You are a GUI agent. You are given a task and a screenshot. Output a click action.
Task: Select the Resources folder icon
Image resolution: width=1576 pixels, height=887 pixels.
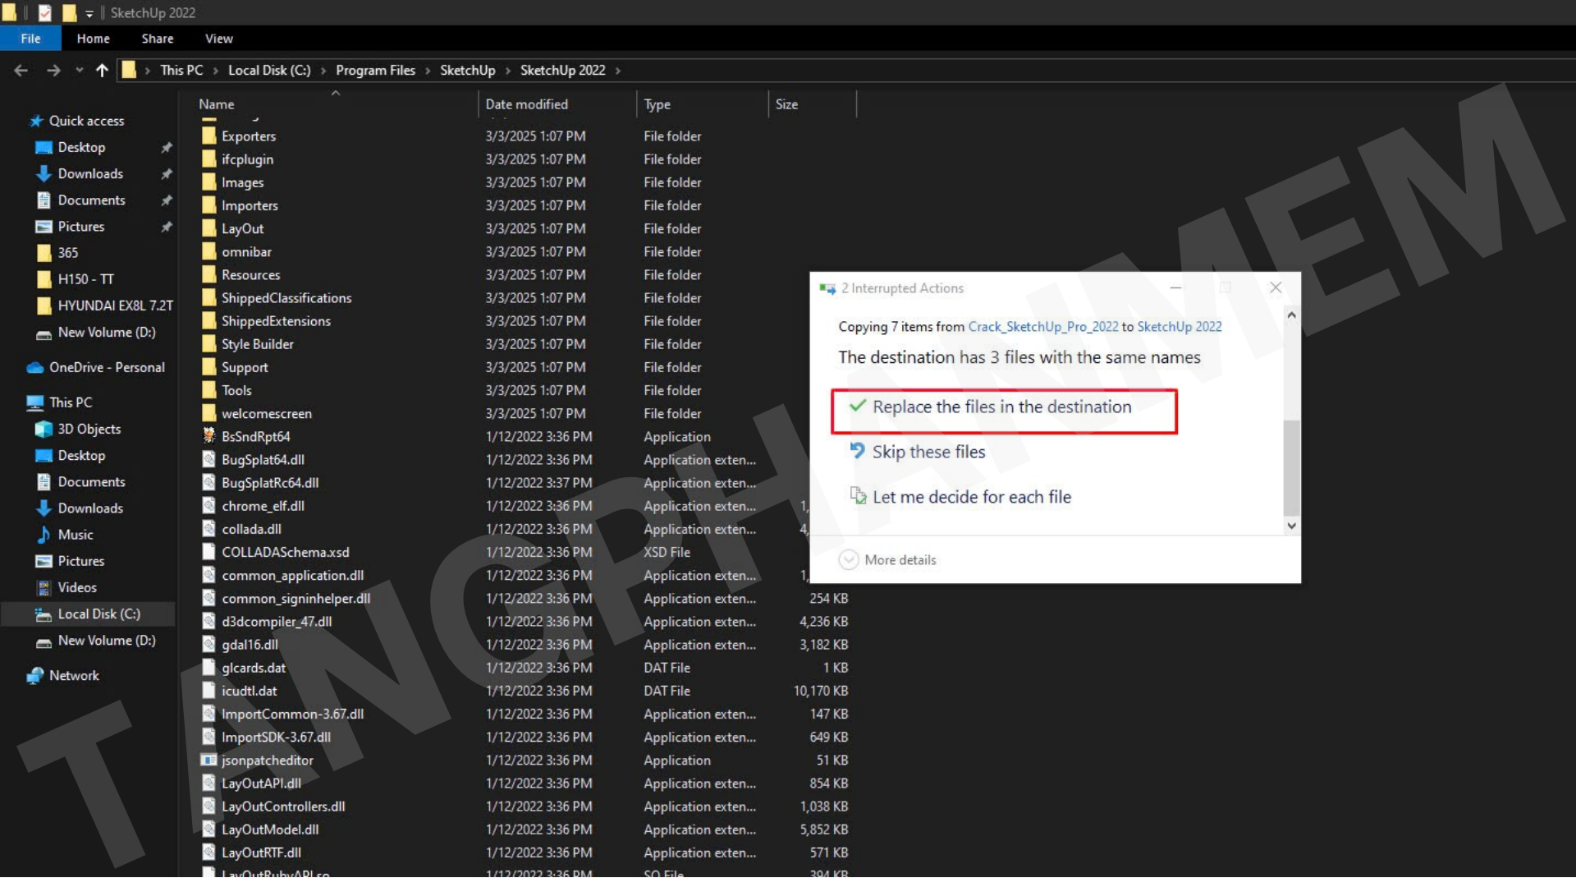coord(209,275)
